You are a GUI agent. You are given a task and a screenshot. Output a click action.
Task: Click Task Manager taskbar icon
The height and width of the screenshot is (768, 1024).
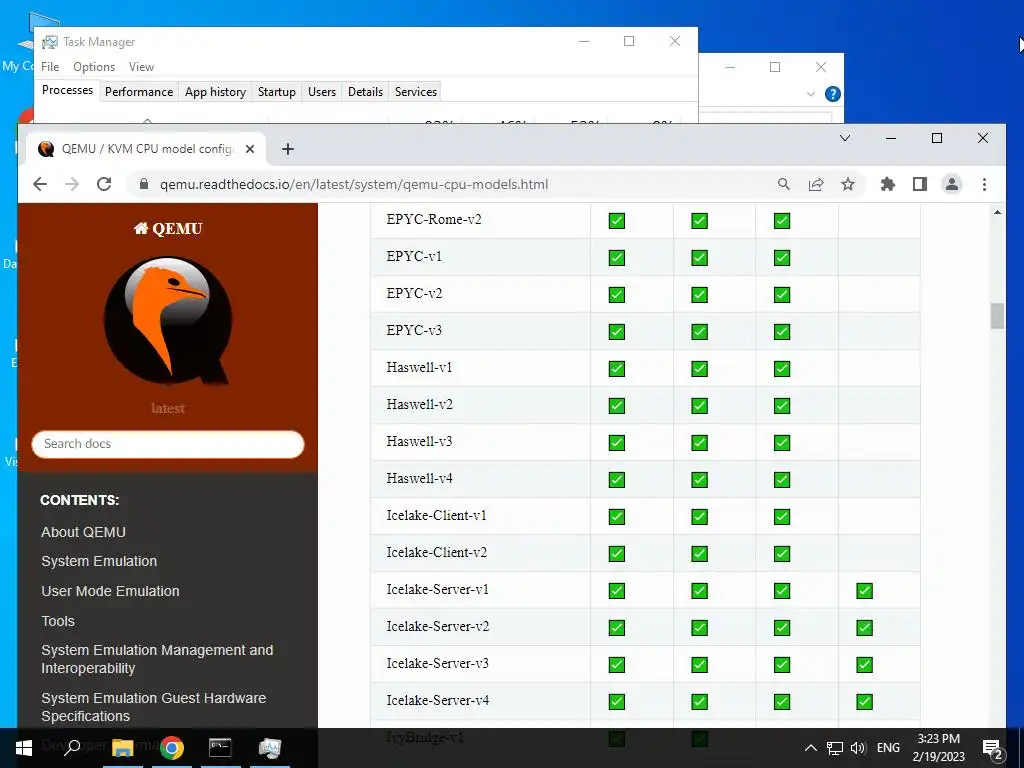pyautogui.click(x=269, y=748)
